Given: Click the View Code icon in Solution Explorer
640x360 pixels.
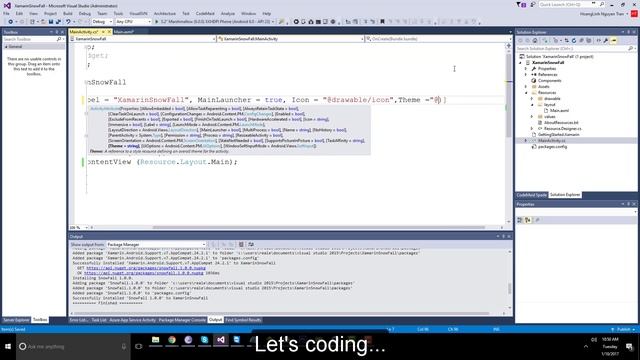Looking at the screenshot, I should click(598, 40).
